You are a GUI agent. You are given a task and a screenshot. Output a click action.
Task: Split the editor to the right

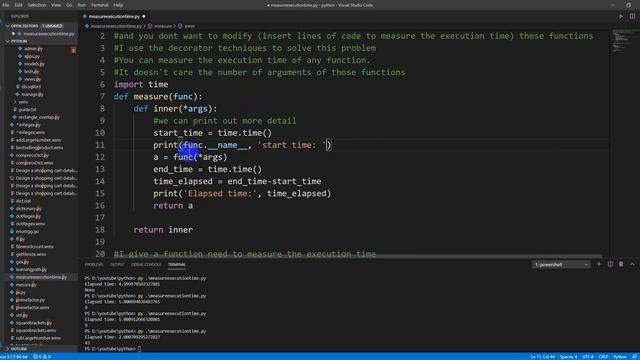[x=632, y=16]
